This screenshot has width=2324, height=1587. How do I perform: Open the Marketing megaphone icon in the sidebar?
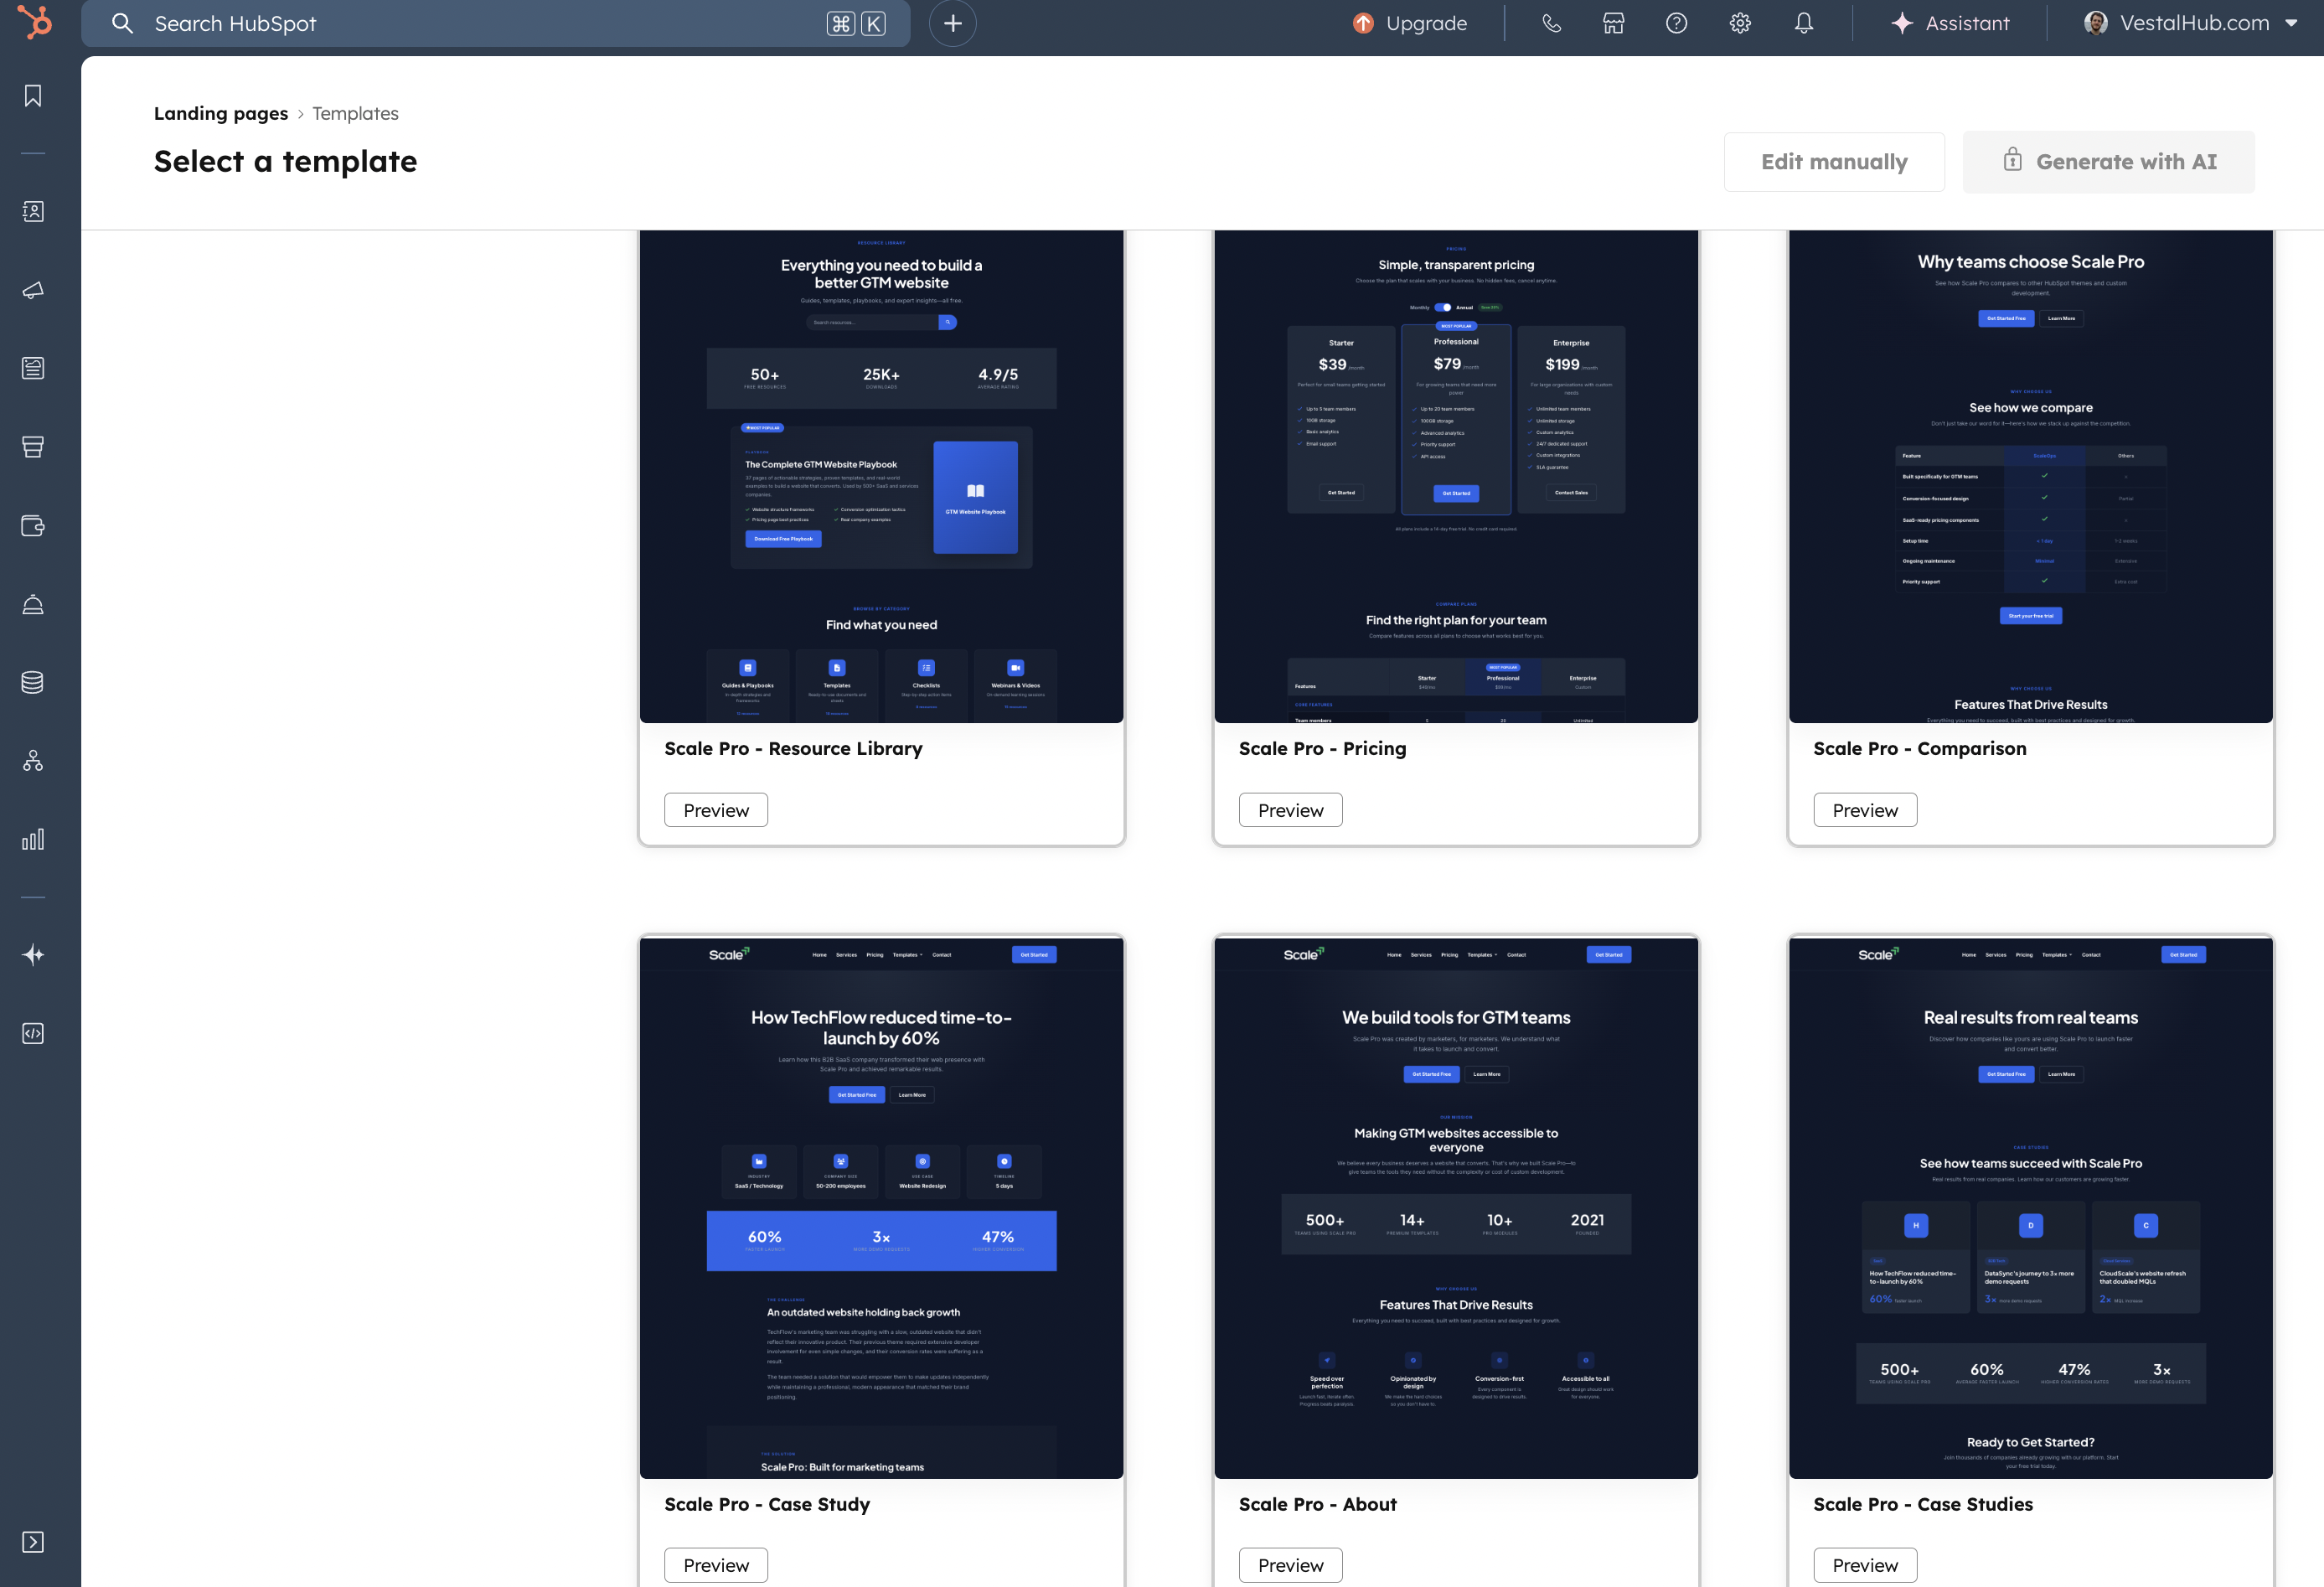(x=33, y=291)
